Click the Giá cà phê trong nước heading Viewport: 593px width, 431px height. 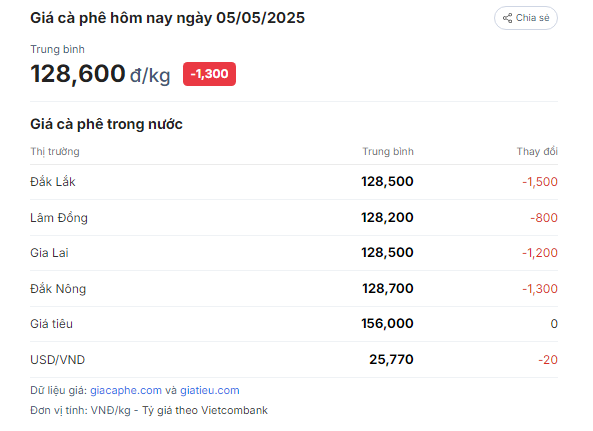(x=106, y=124)
